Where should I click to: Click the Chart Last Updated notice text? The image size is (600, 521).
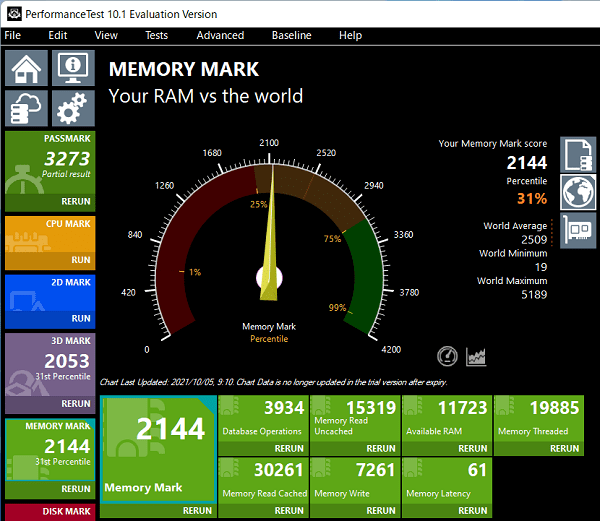[273, 382]
